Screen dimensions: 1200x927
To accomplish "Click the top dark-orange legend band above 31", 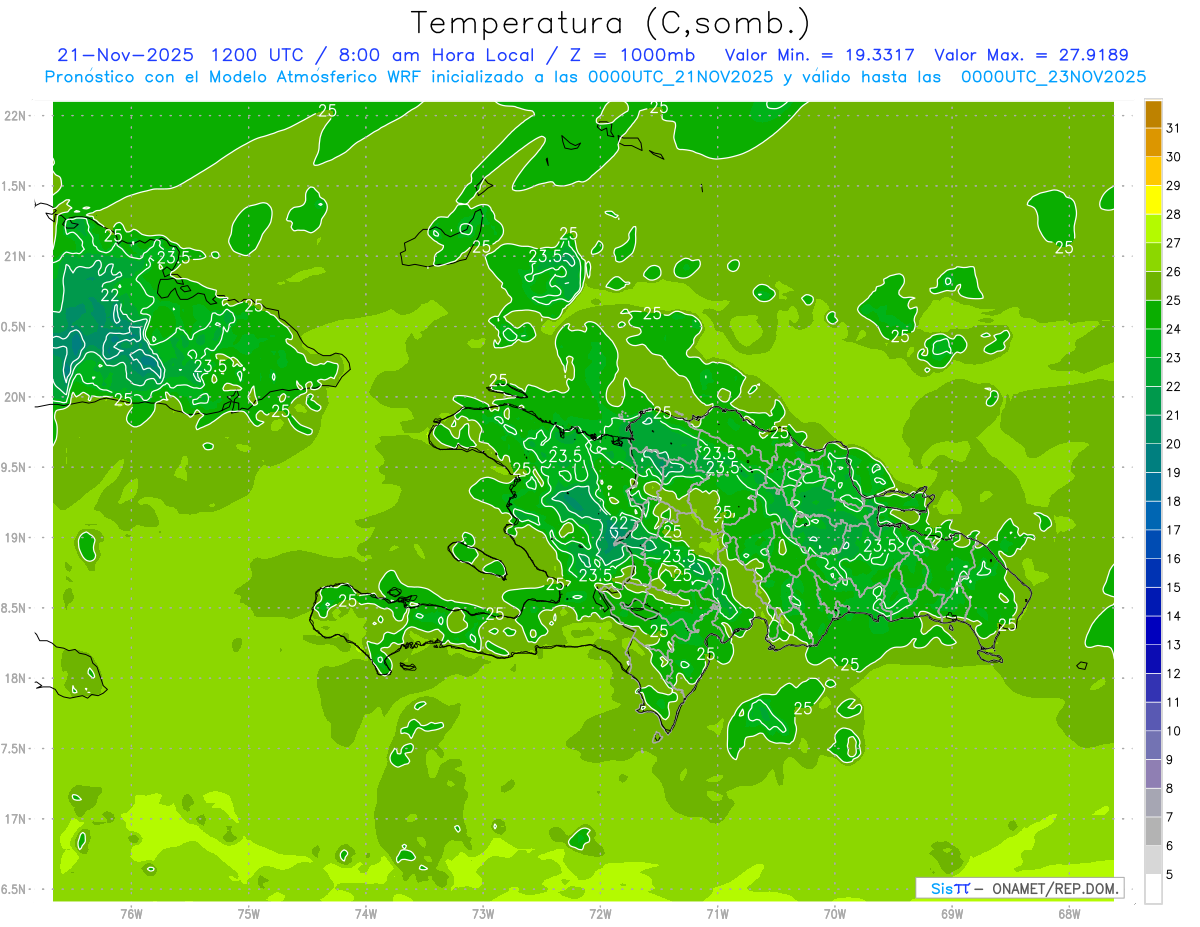I will (1153, 114).
